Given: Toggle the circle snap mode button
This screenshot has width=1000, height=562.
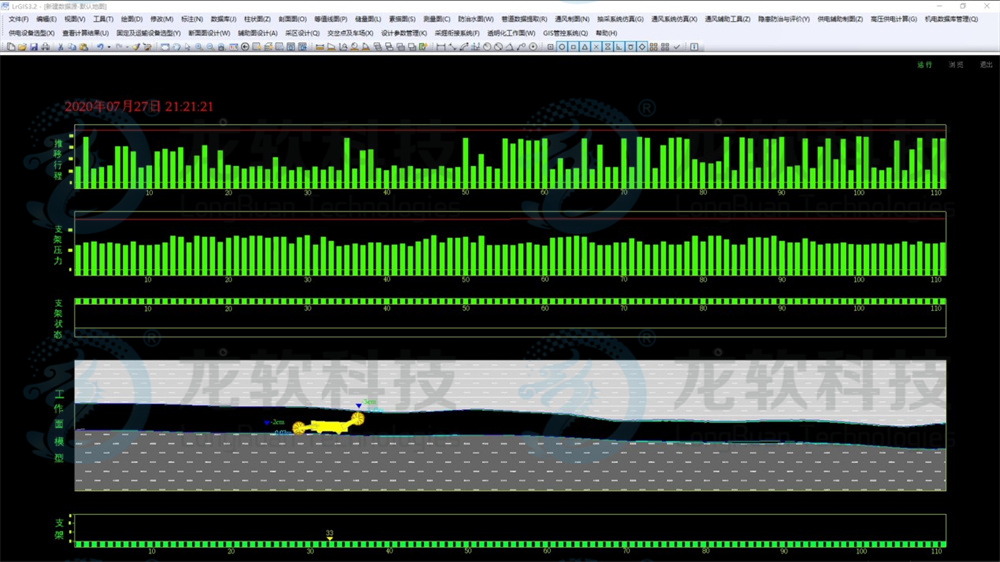Looking at the screenshot, I should tap(562, 47).
